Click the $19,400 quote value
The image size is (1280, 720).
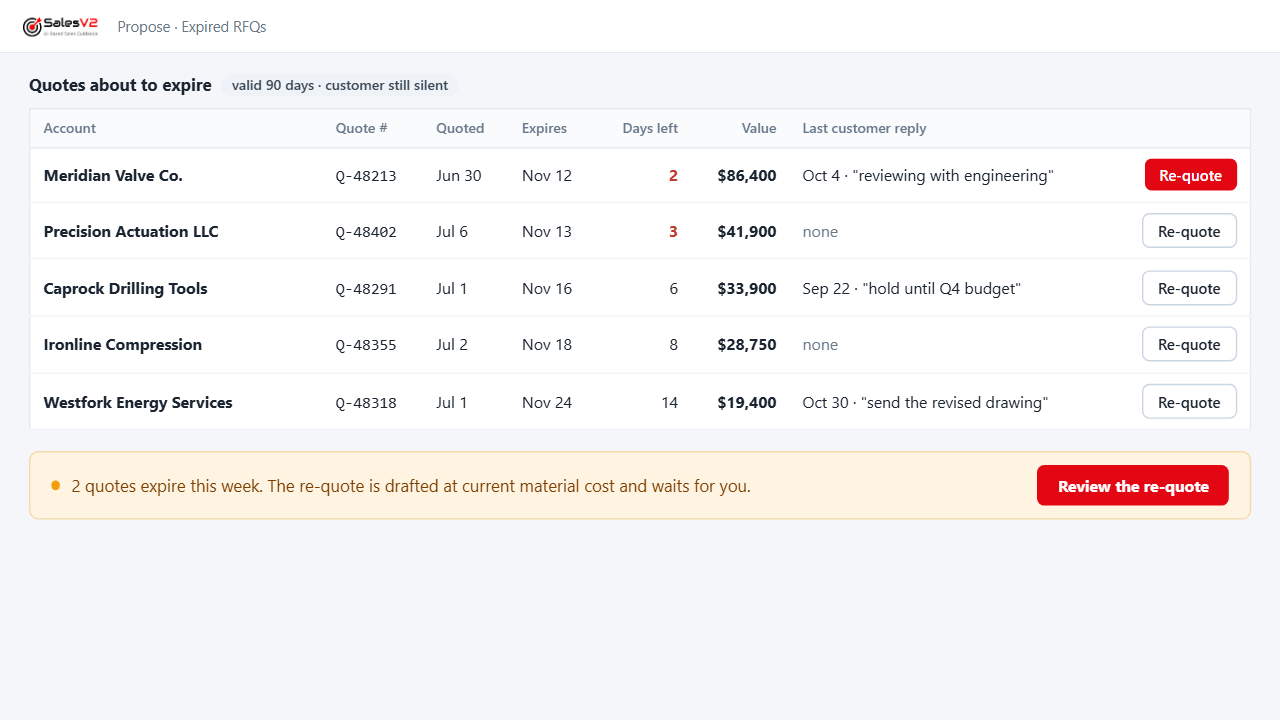(x=747, y=402)
